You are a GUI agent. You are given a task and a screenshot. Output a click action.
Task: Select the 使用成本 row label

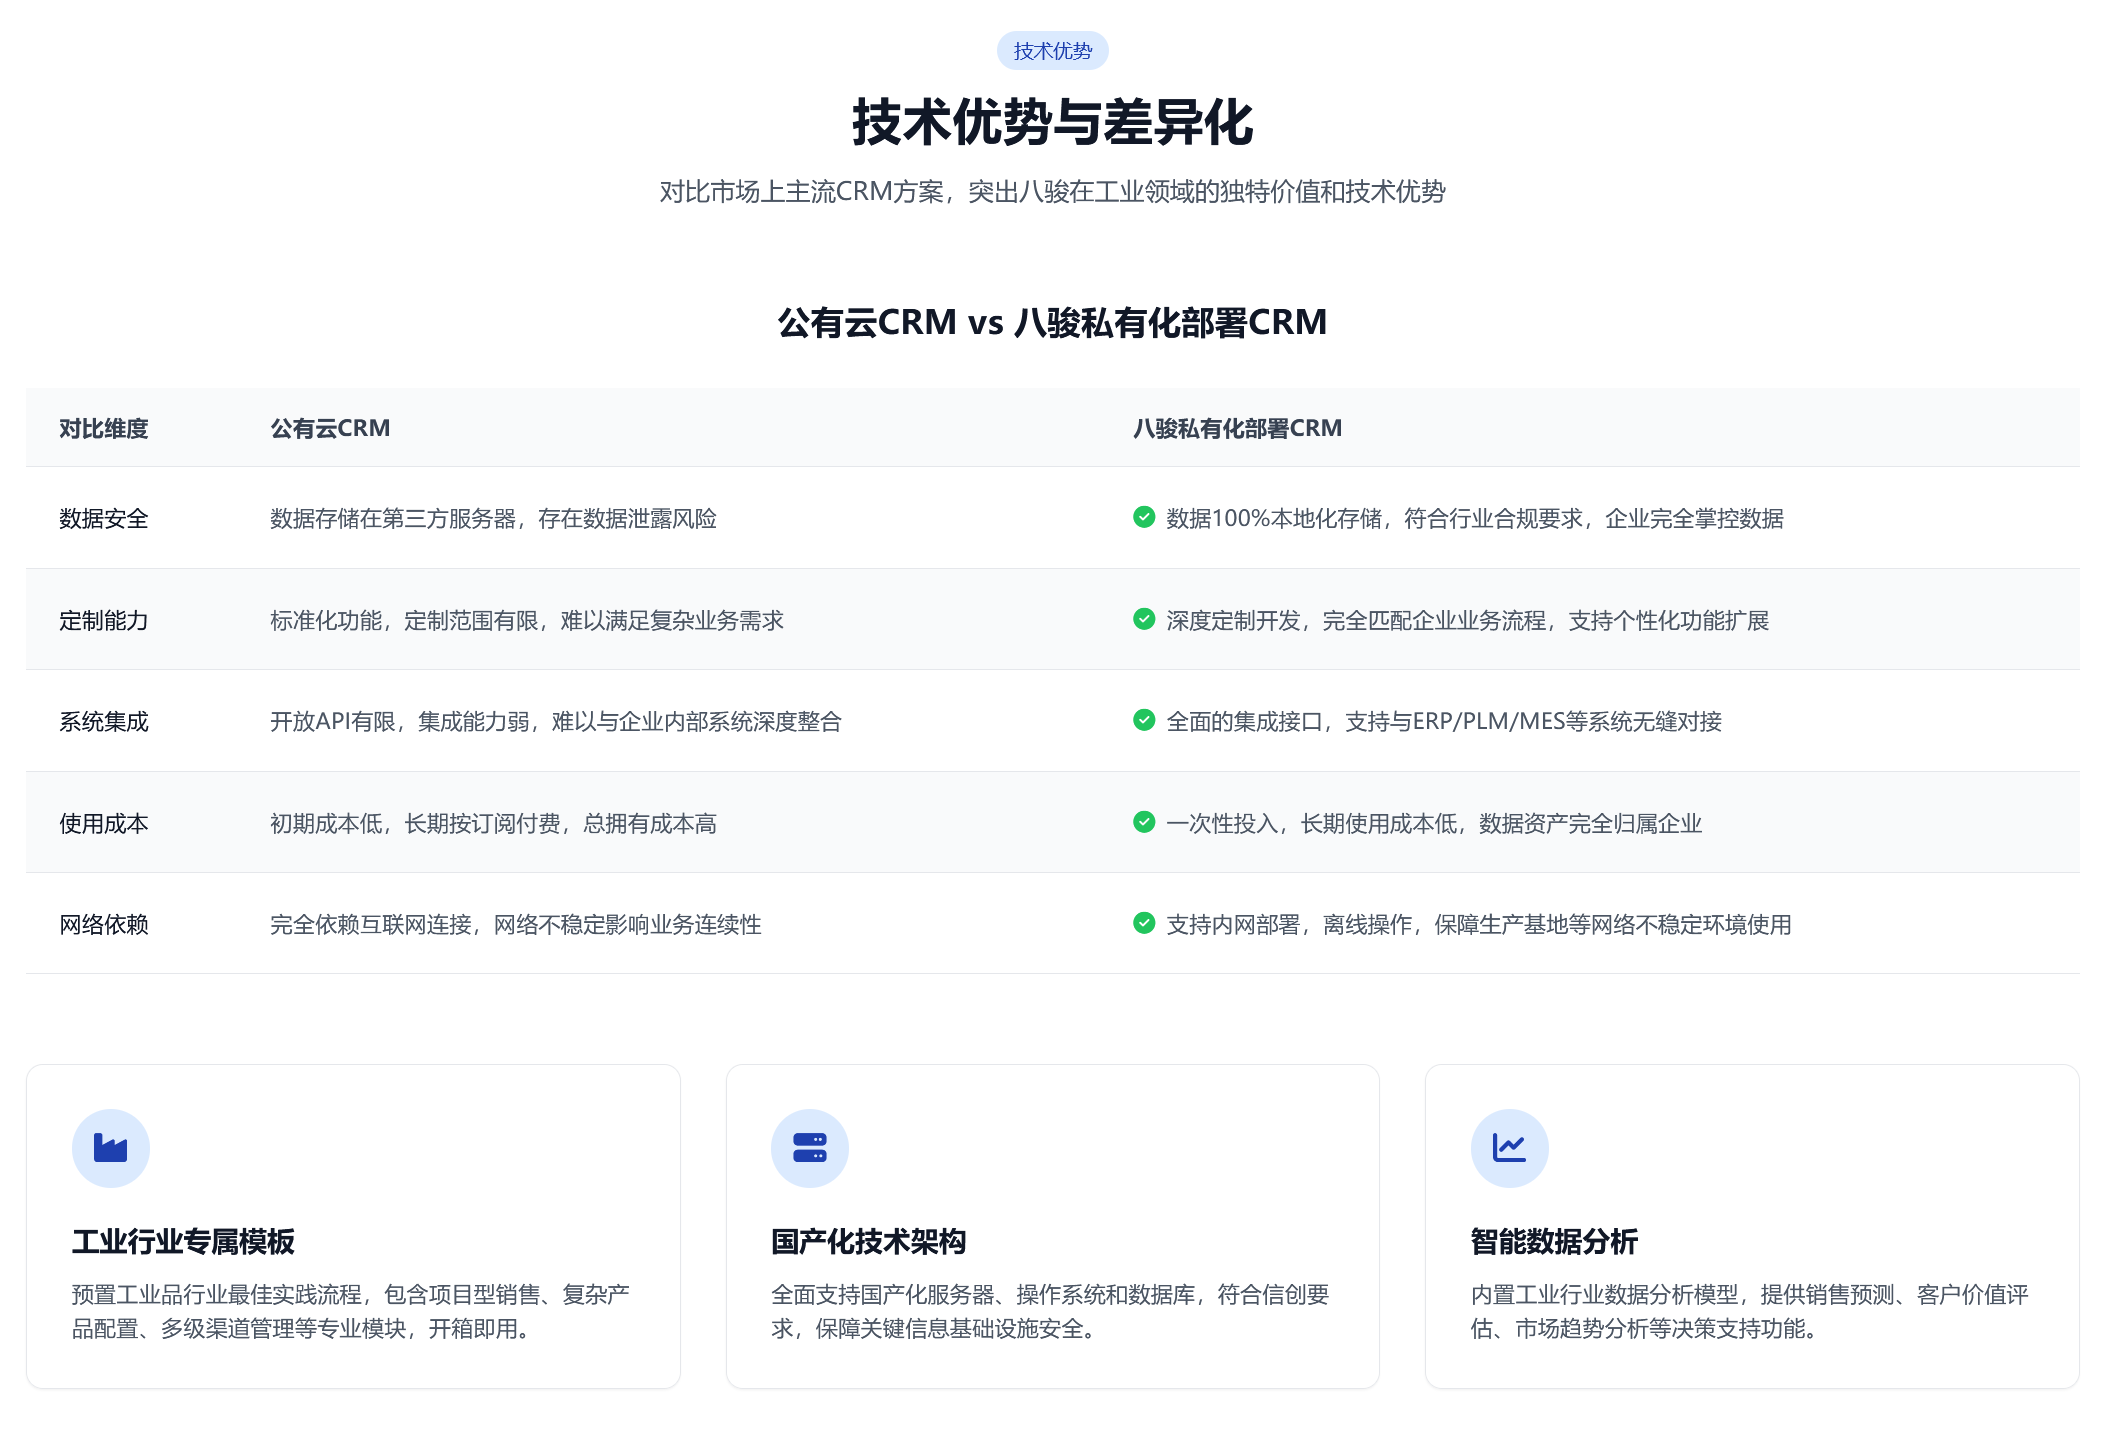104,823
